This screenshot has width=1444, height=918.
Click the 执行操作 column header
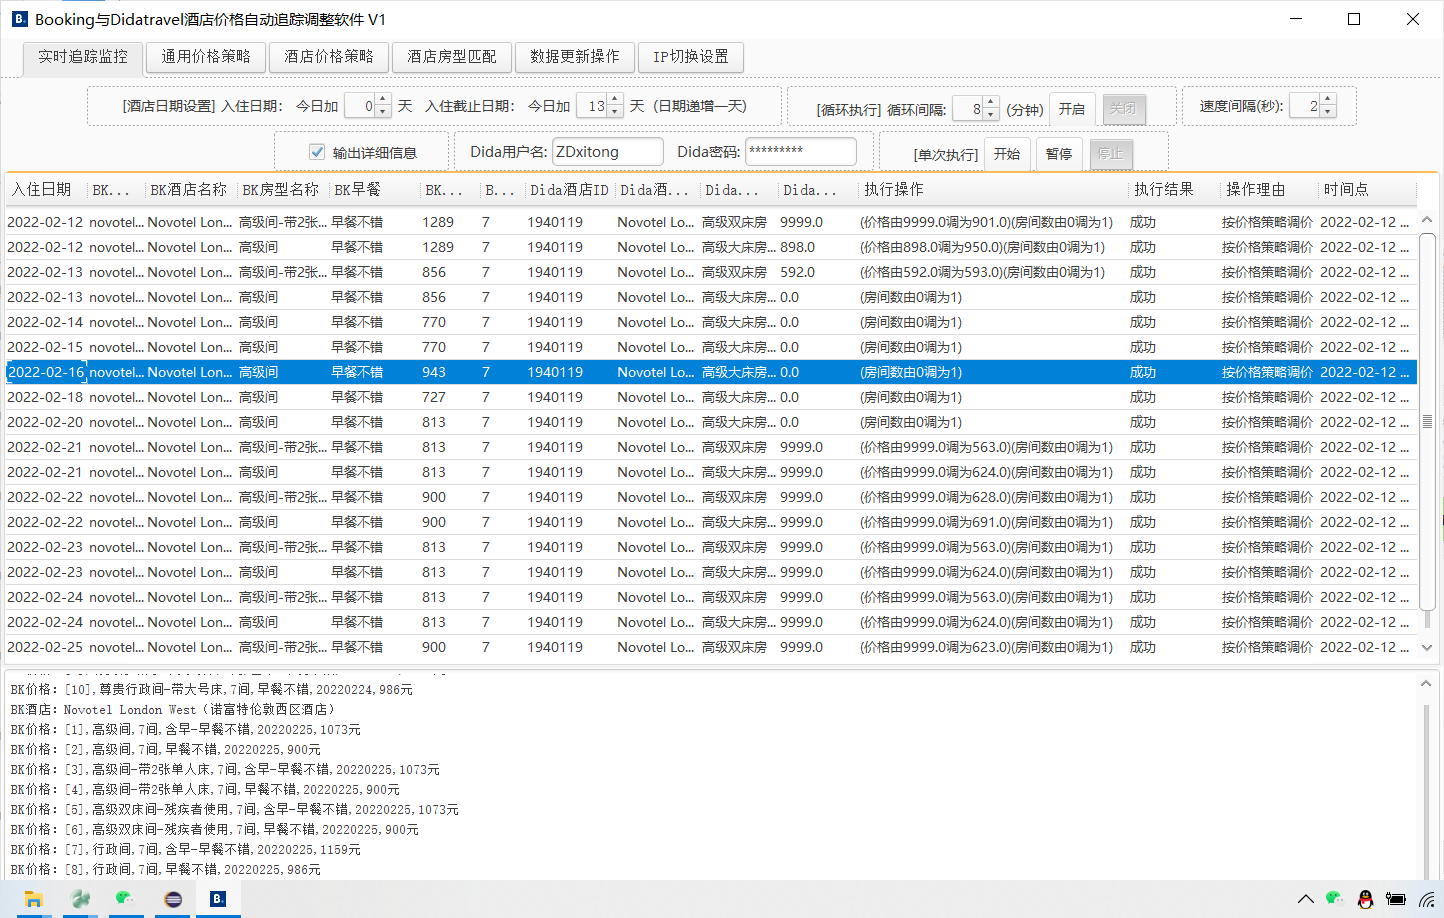tap(993, 189)
